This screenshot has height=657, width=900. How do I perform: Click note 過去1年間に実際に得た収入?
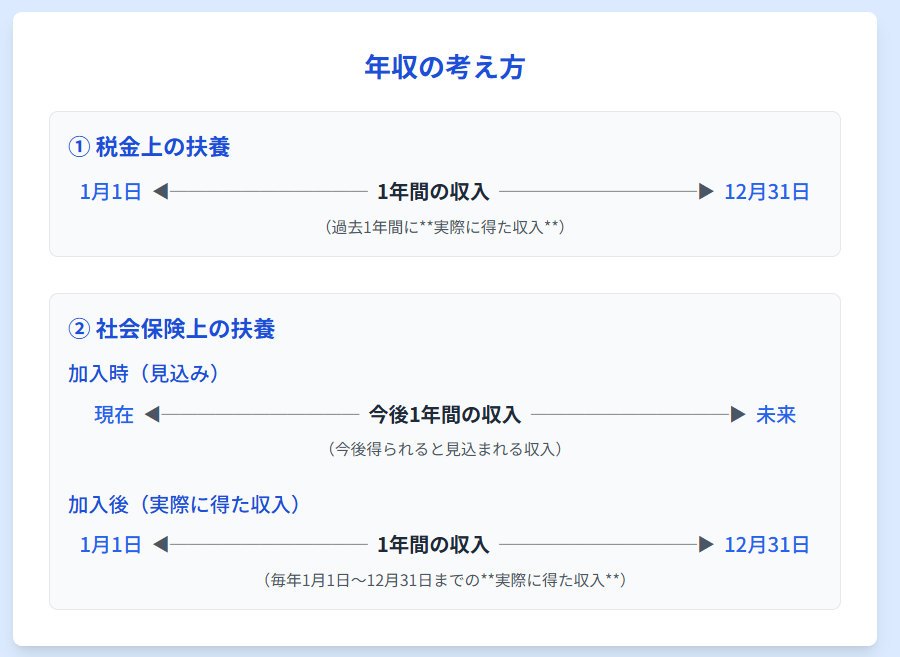click(x=445, y=227)
